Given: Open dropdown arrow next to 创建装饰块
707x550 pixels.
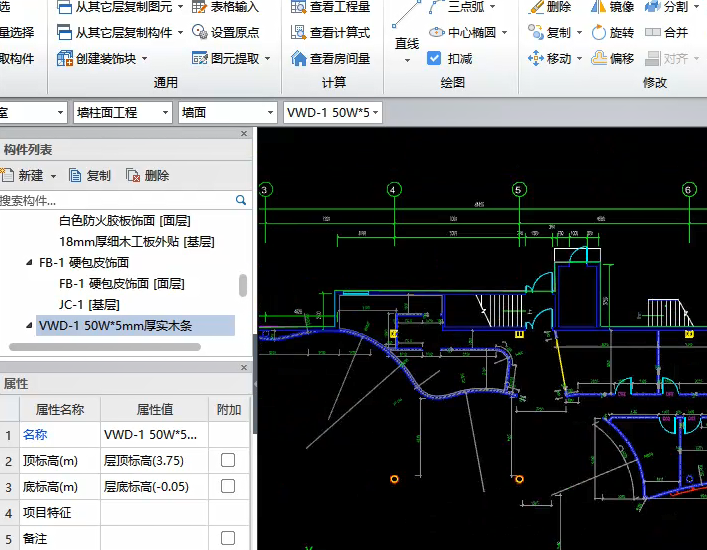Looking at the screenshot, I should (x=144, y=59).
